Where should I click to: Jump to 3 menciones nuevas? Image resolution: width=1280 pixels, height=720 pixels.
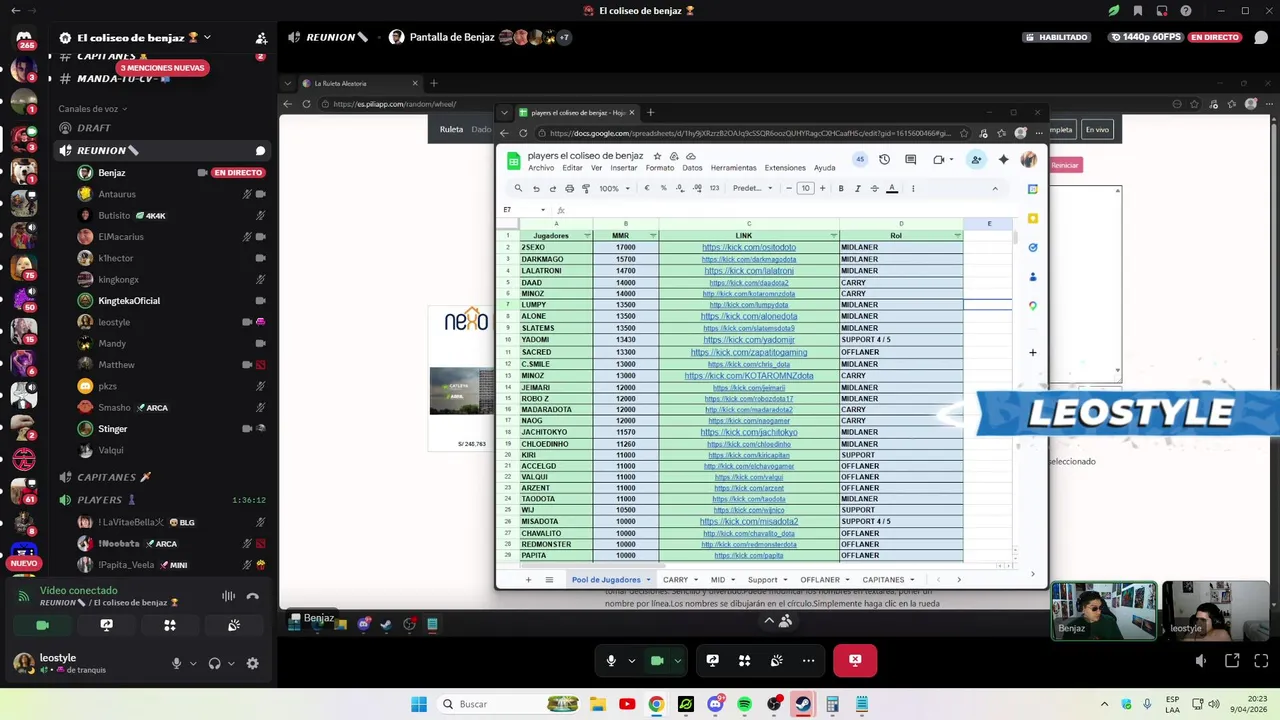(163, 68)
